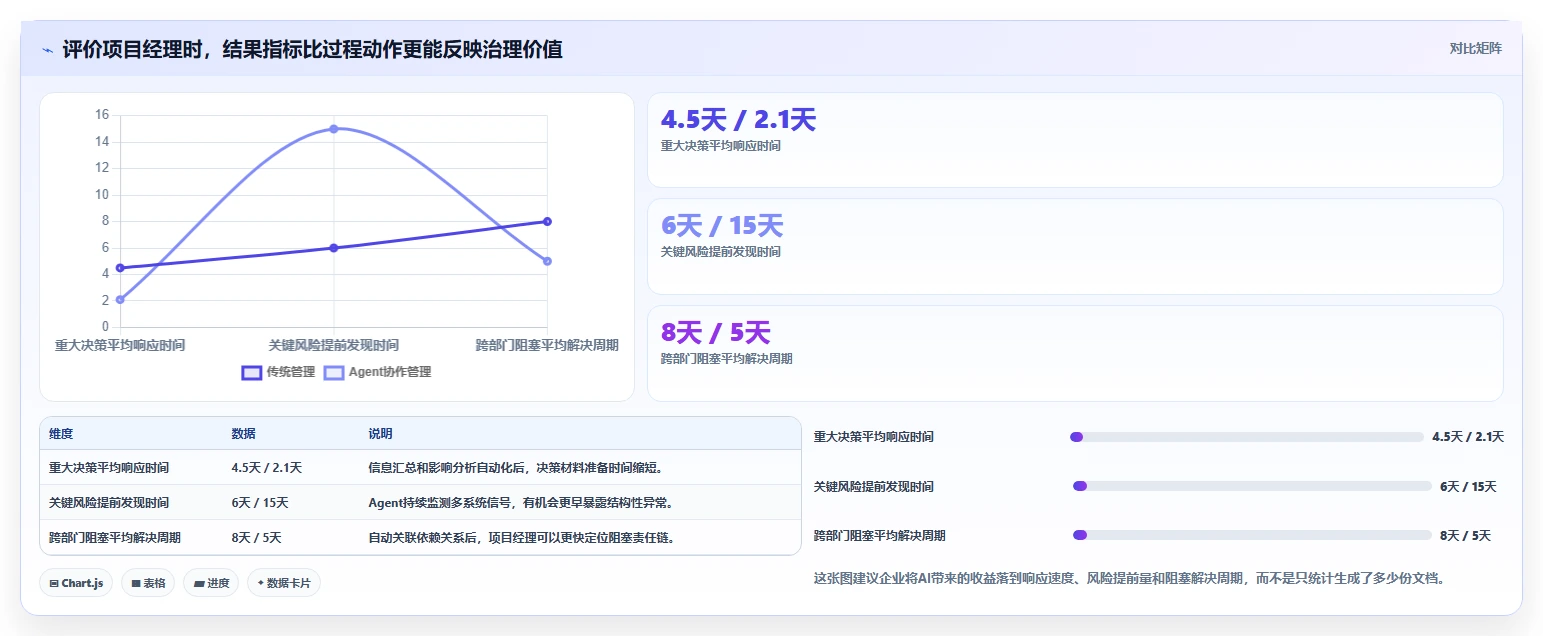
Task: Select the Chart.js tag chip
Action: coord(76,583)
